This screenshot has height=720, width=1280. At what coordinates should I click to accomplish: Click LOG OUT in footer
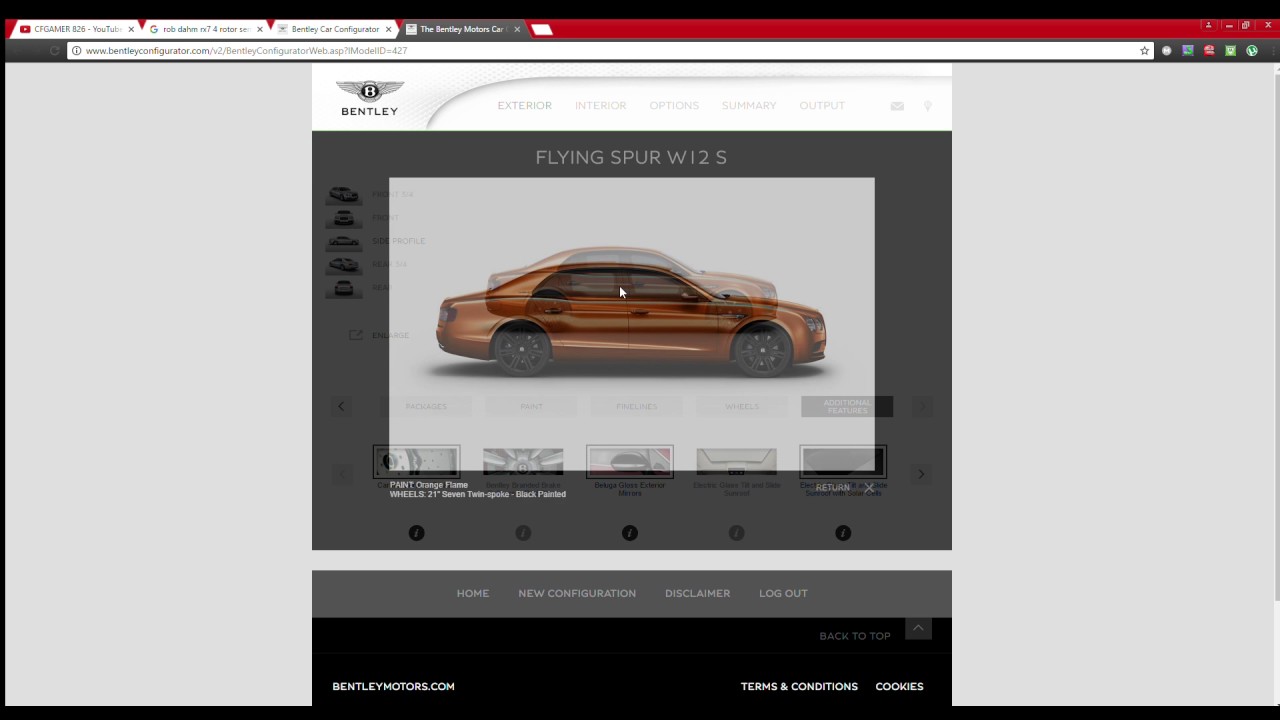tap(783, 593)
